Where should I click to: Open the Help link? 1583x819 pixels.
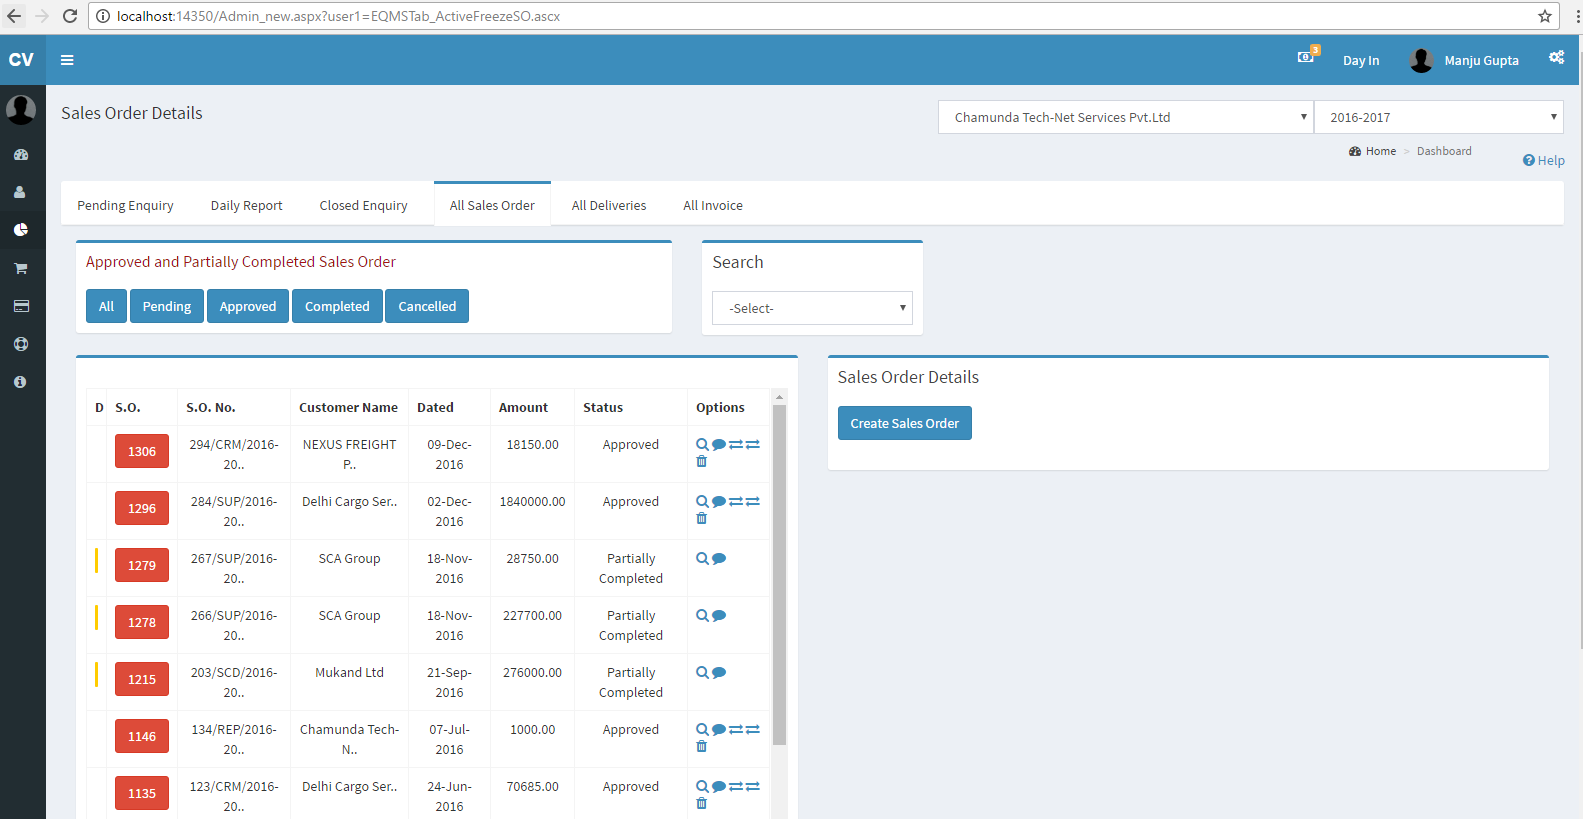(1543, 160)
